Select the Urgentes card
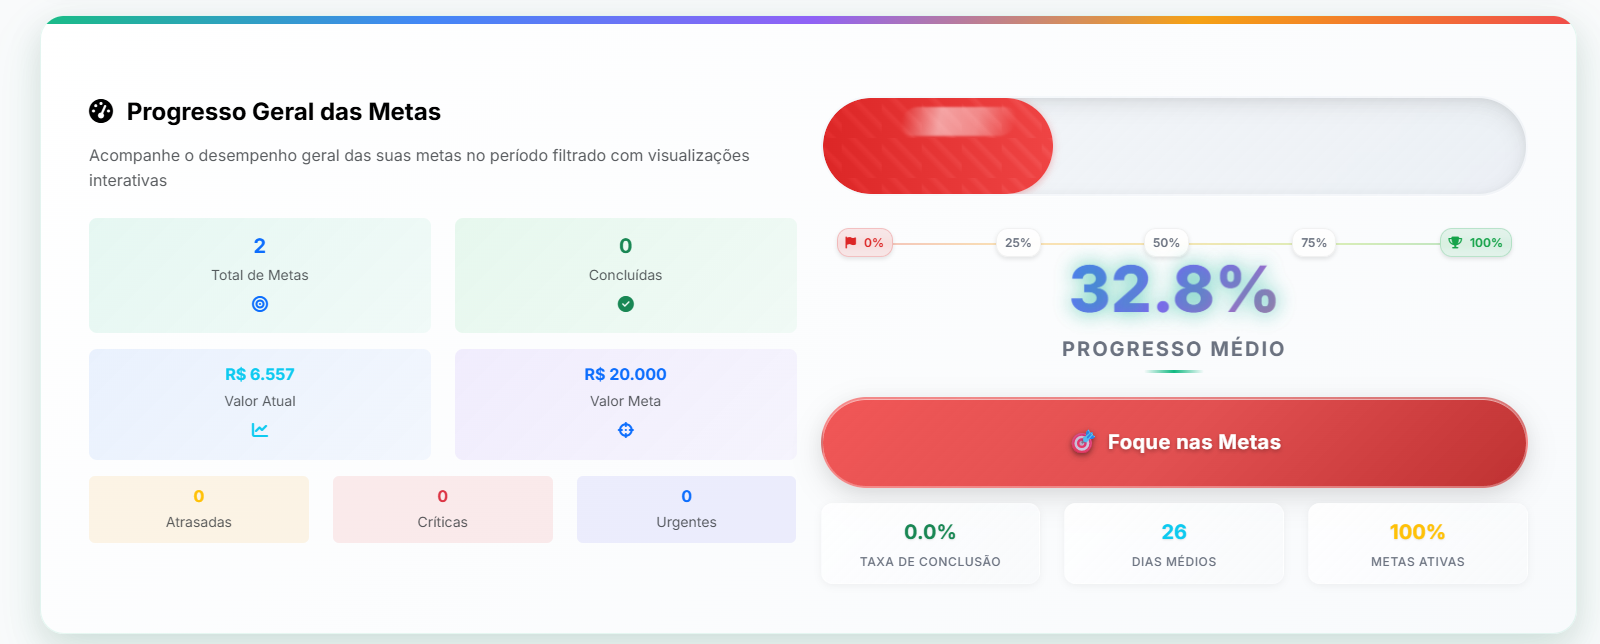Image resolution: width=1600 pixels, height=644 pixels. 686,509
